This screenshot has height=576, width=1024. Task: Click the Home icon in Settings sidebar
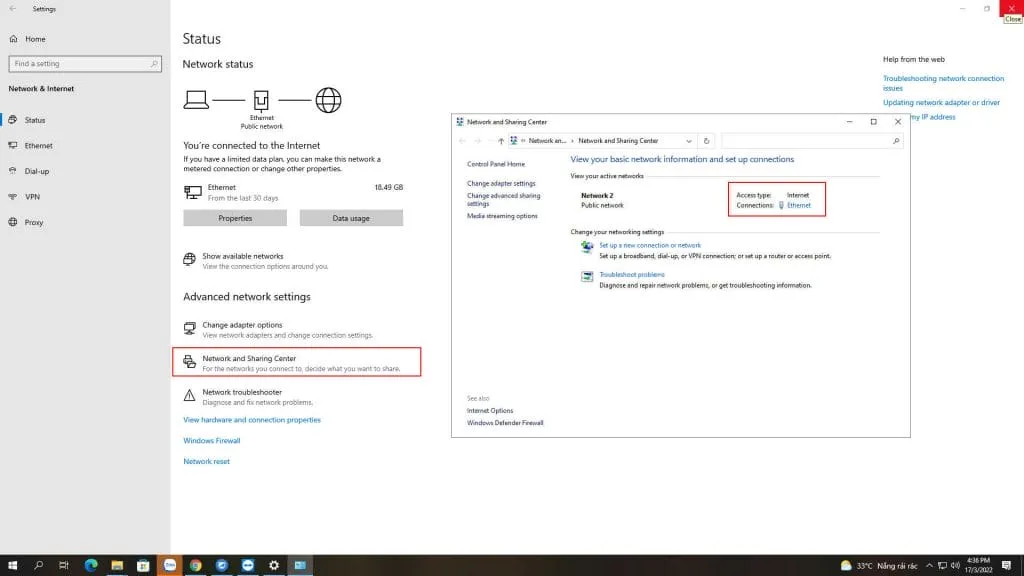coord(13,39)
